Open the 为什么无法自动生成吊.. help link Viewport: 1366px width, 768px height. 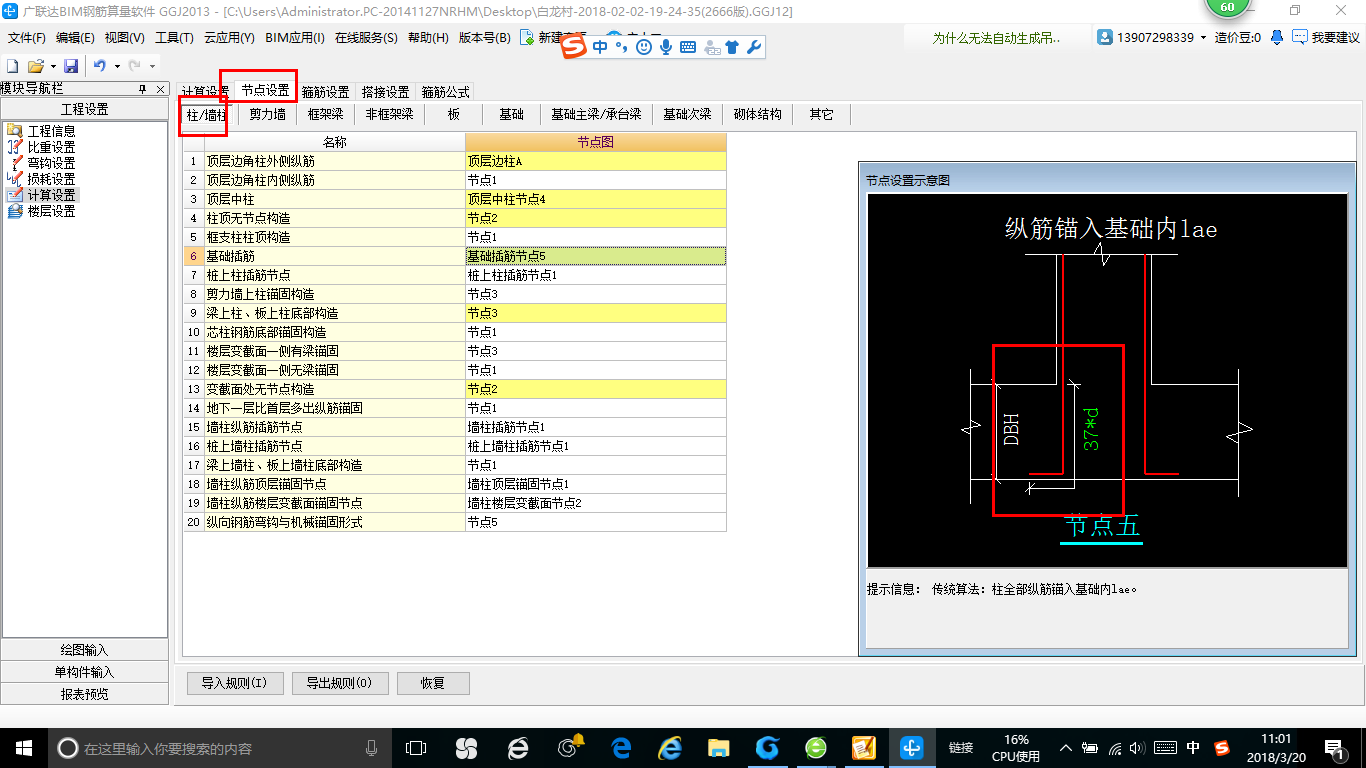click(x=997, y=38)
